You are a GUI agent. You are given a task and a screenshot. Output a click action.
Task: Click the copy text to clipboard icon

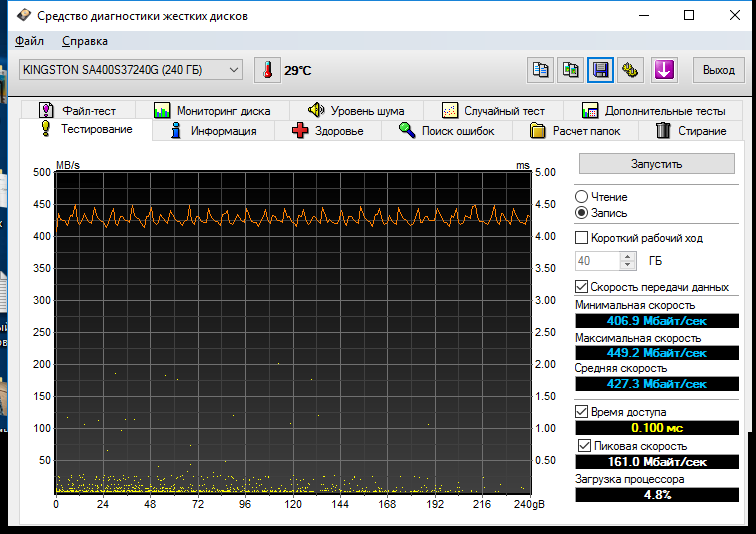(x=540, y=70)
